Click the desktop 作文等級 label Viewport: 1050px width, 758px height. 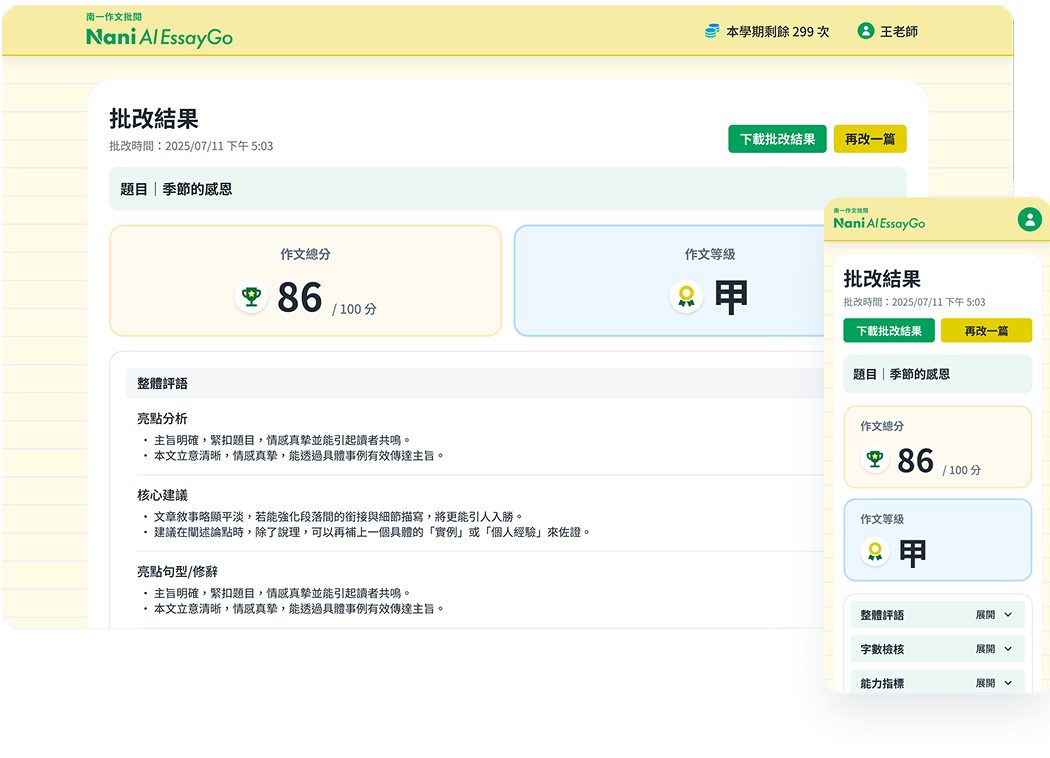[x=710, y=254]
